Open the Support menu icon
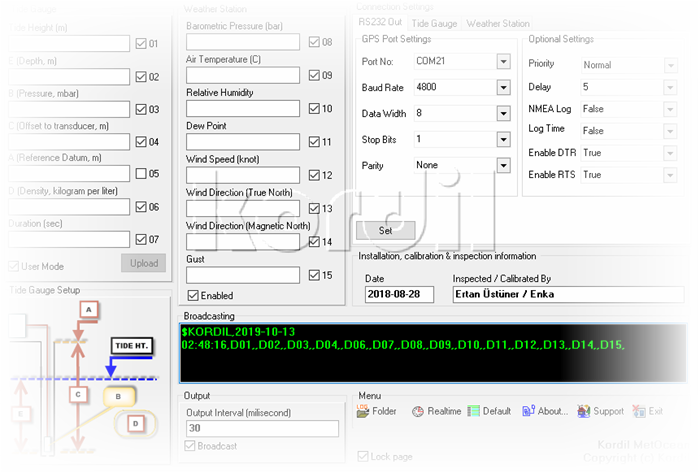The image size is (700, 473). [583, 411]
